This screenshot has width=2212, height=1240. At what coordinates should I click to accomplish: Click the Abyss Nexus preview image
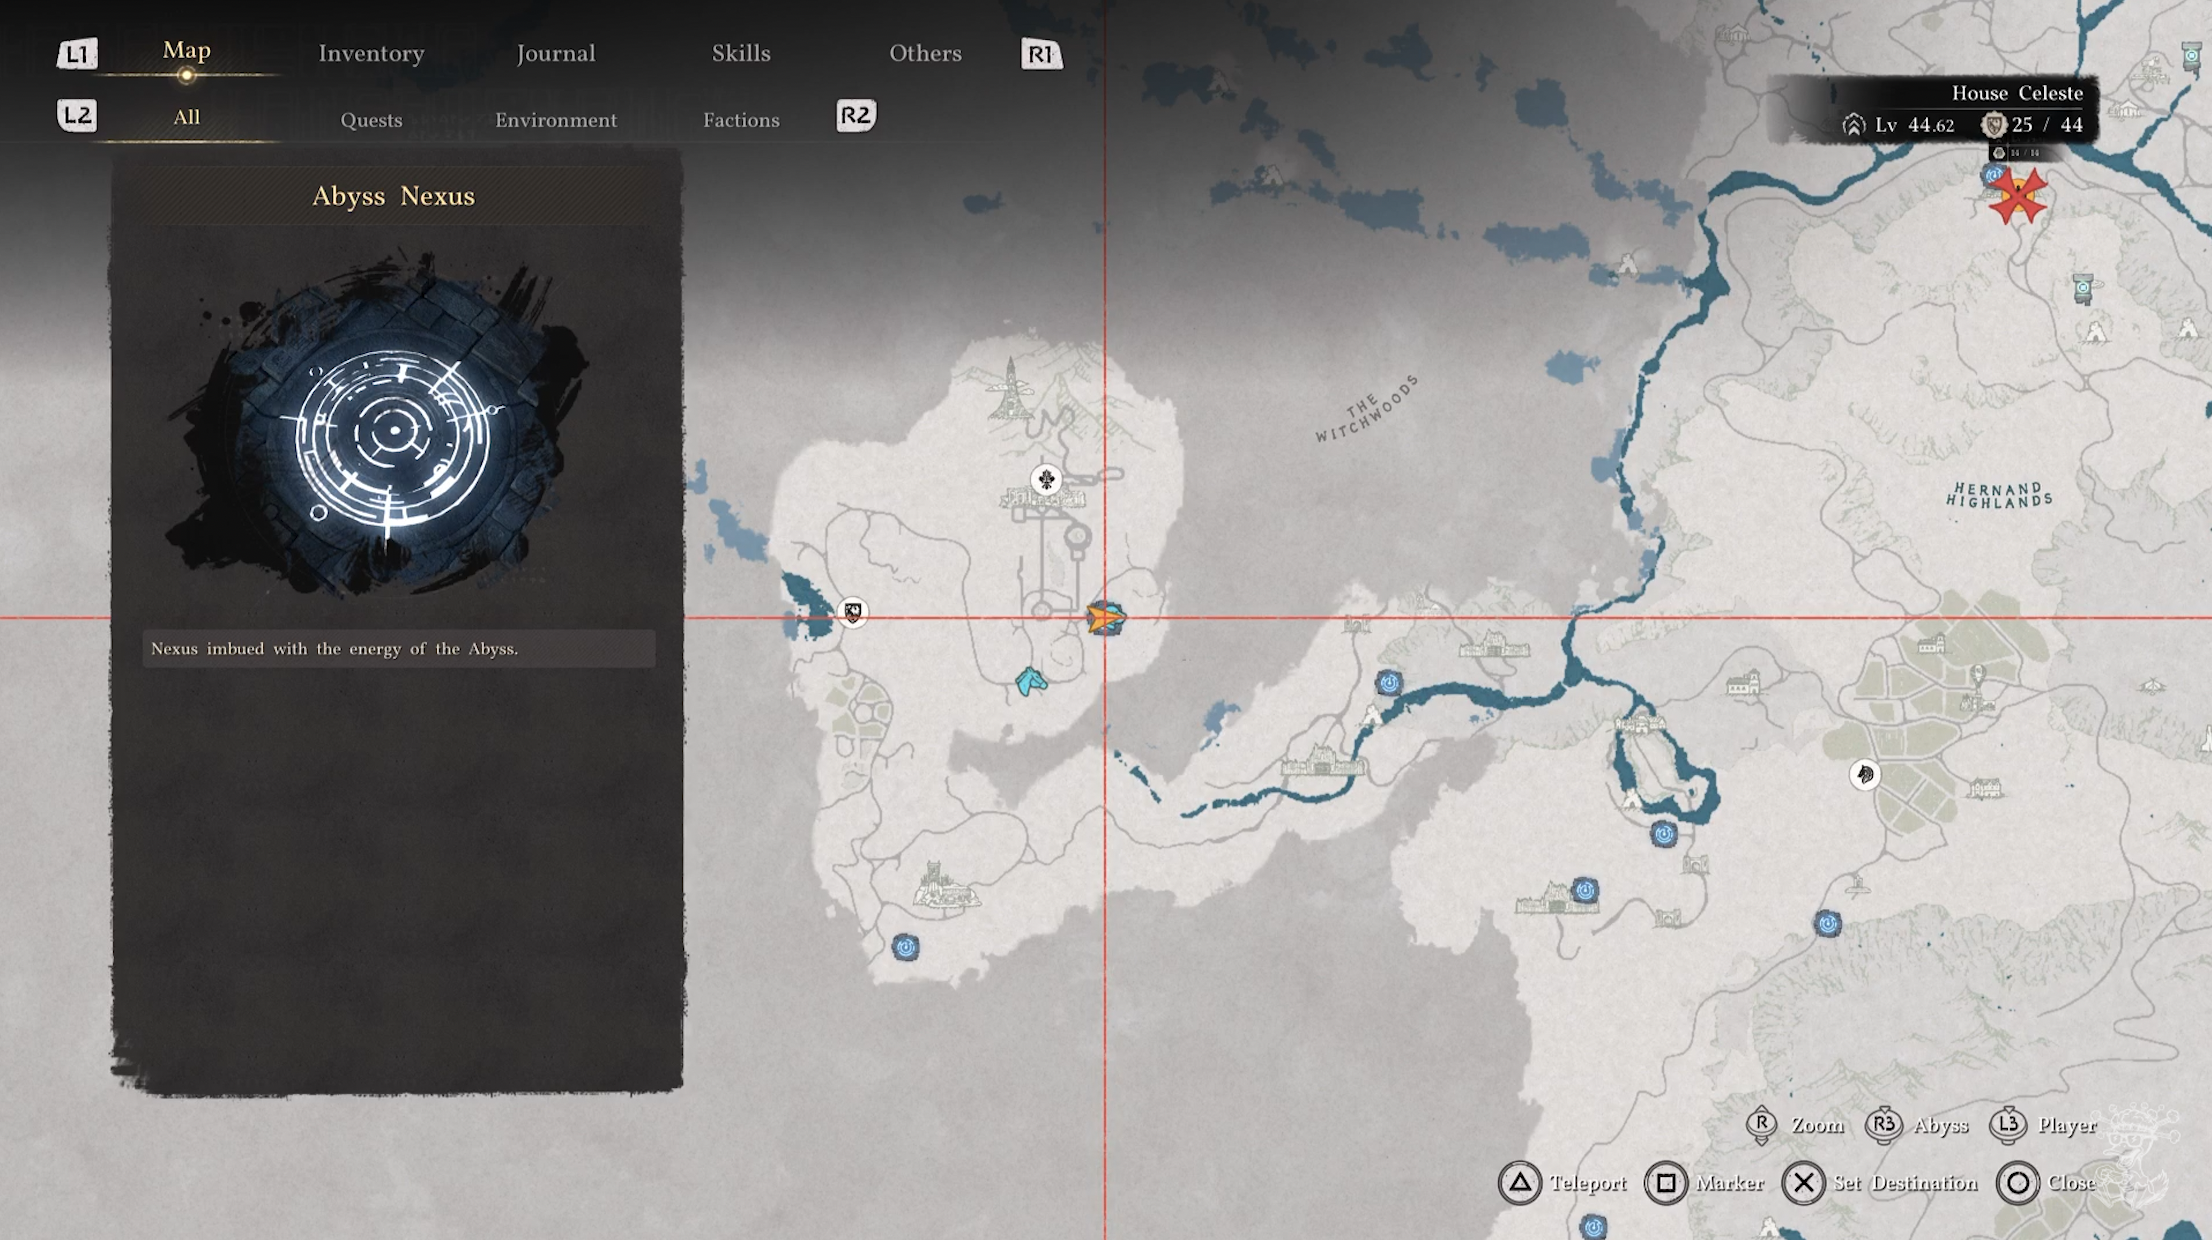[393, 430]
